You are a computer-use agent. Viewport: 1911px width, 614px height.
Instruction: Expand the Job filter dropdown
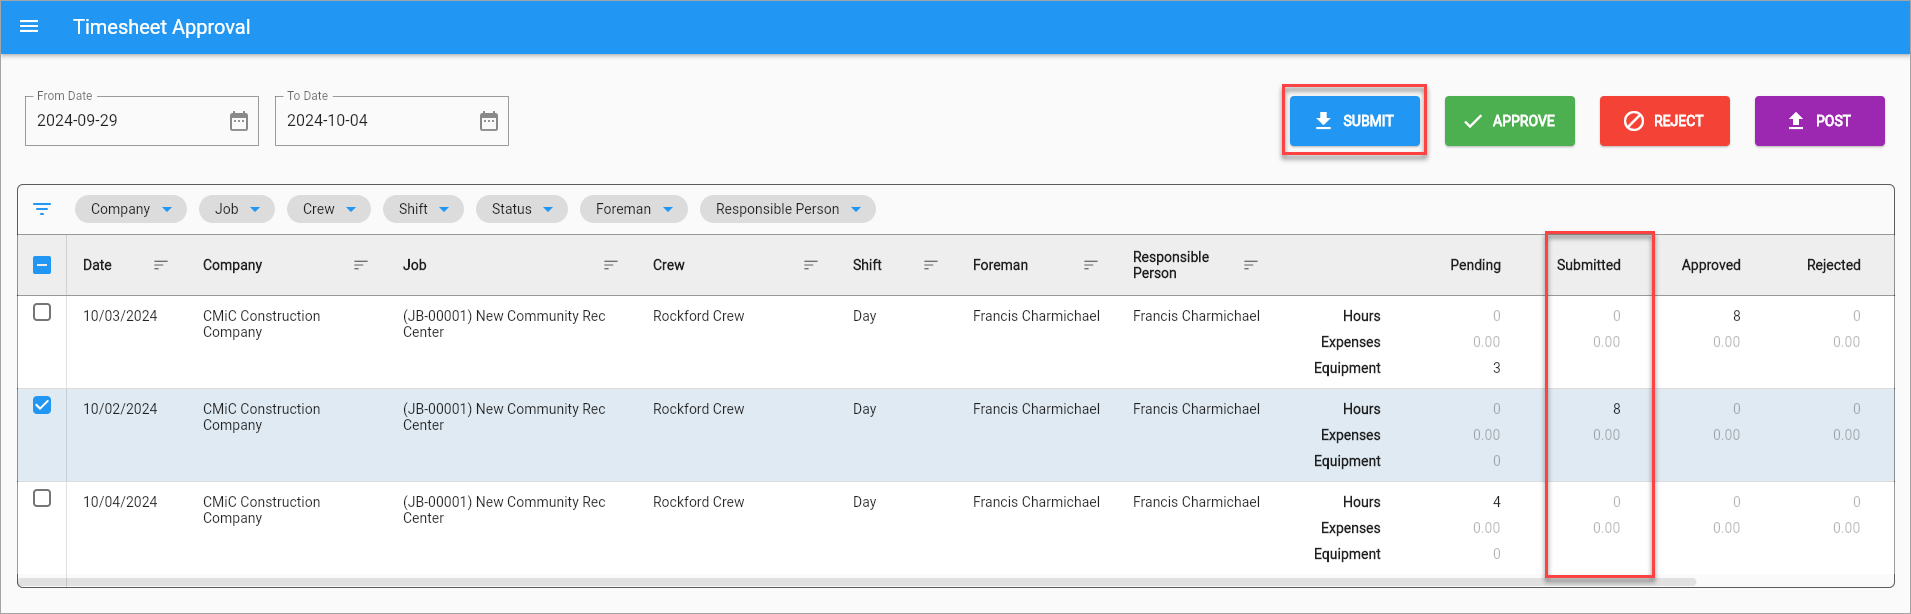click(x=237, y=209)
